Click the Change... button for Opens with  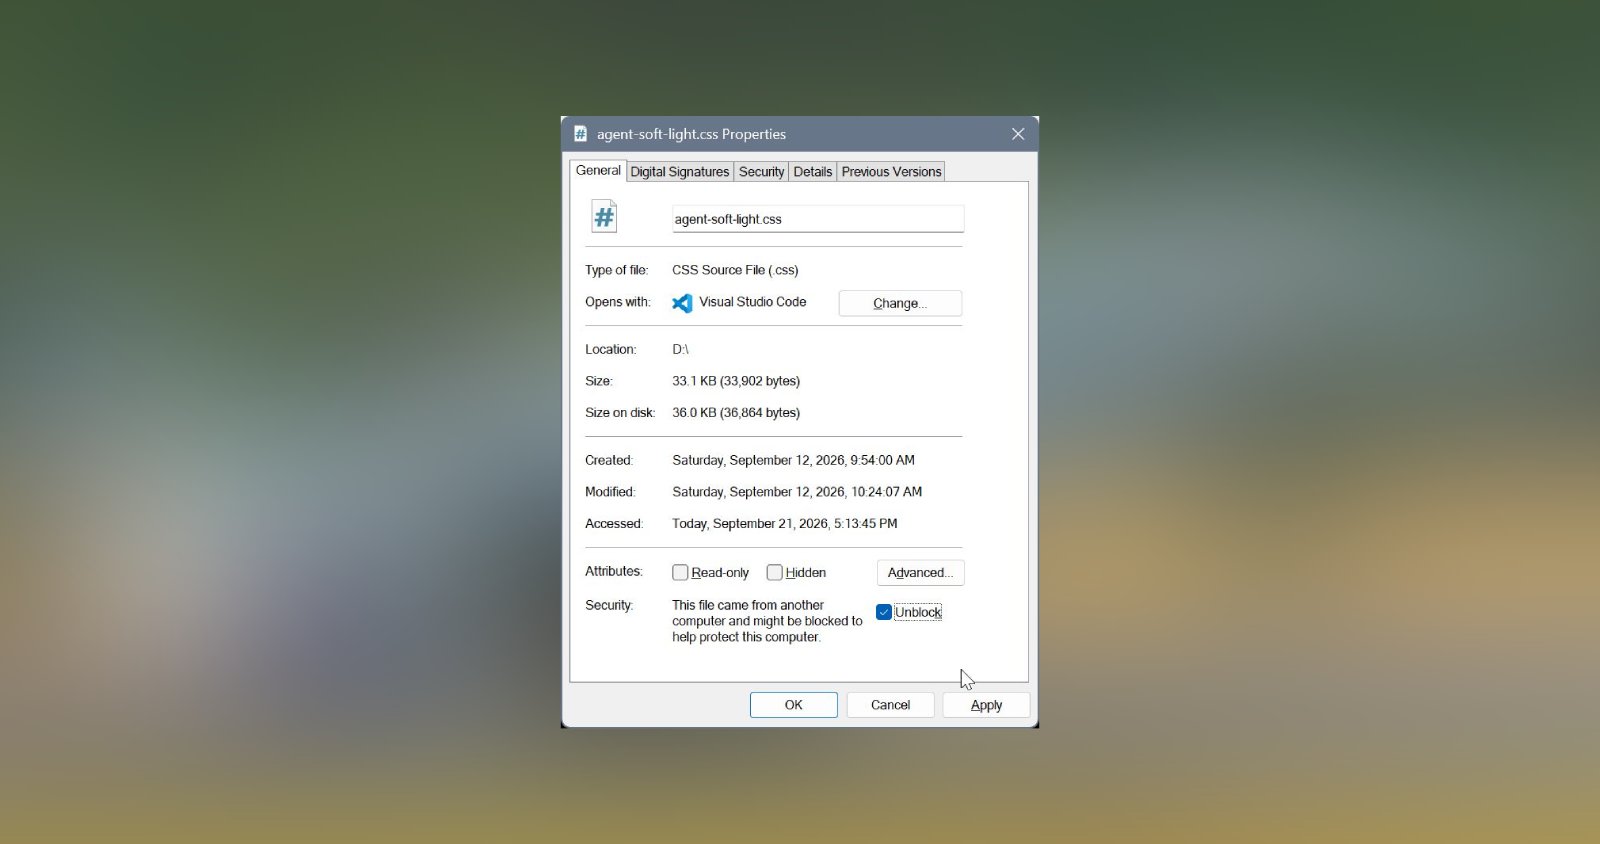[x=900, y=303]
